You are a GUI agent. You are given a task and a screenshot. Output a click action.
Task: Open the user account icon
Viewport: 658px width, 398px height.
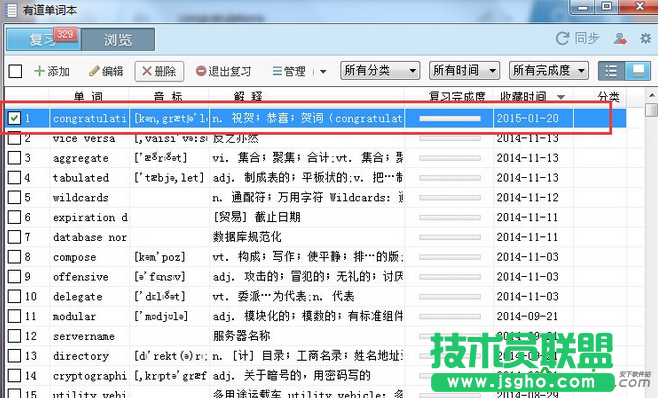pos(620,39)
